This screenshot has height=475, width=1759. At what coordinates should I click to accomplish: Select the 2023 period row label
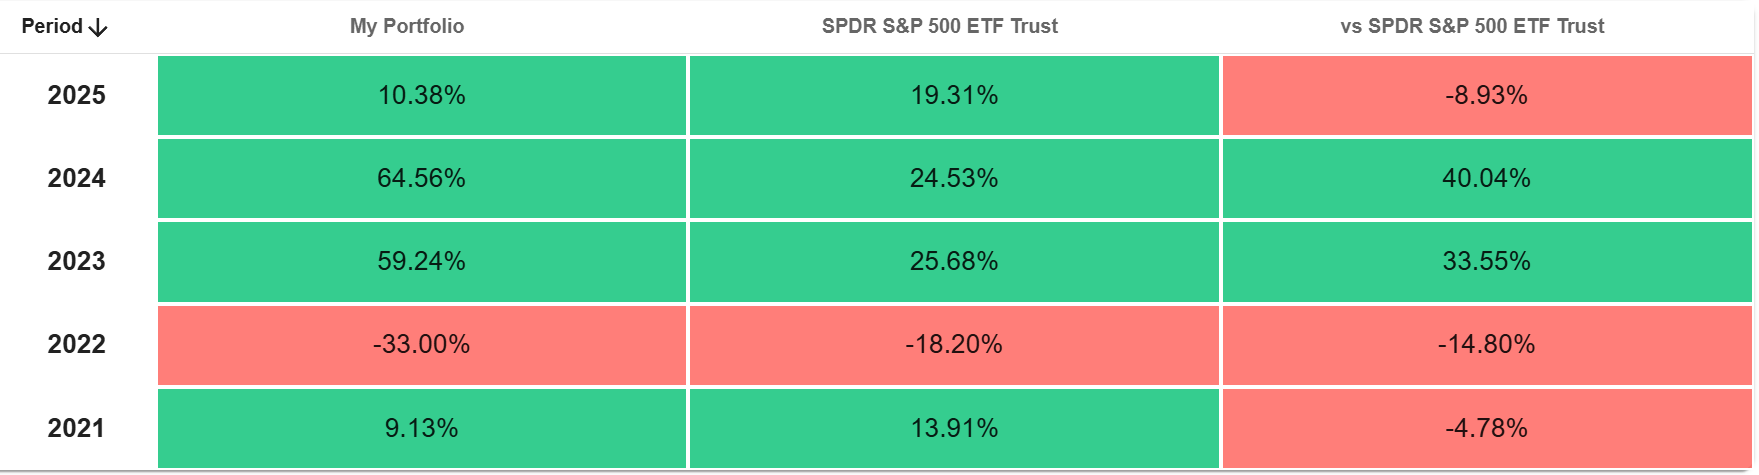pyautogui.click(x=77, y=261)
